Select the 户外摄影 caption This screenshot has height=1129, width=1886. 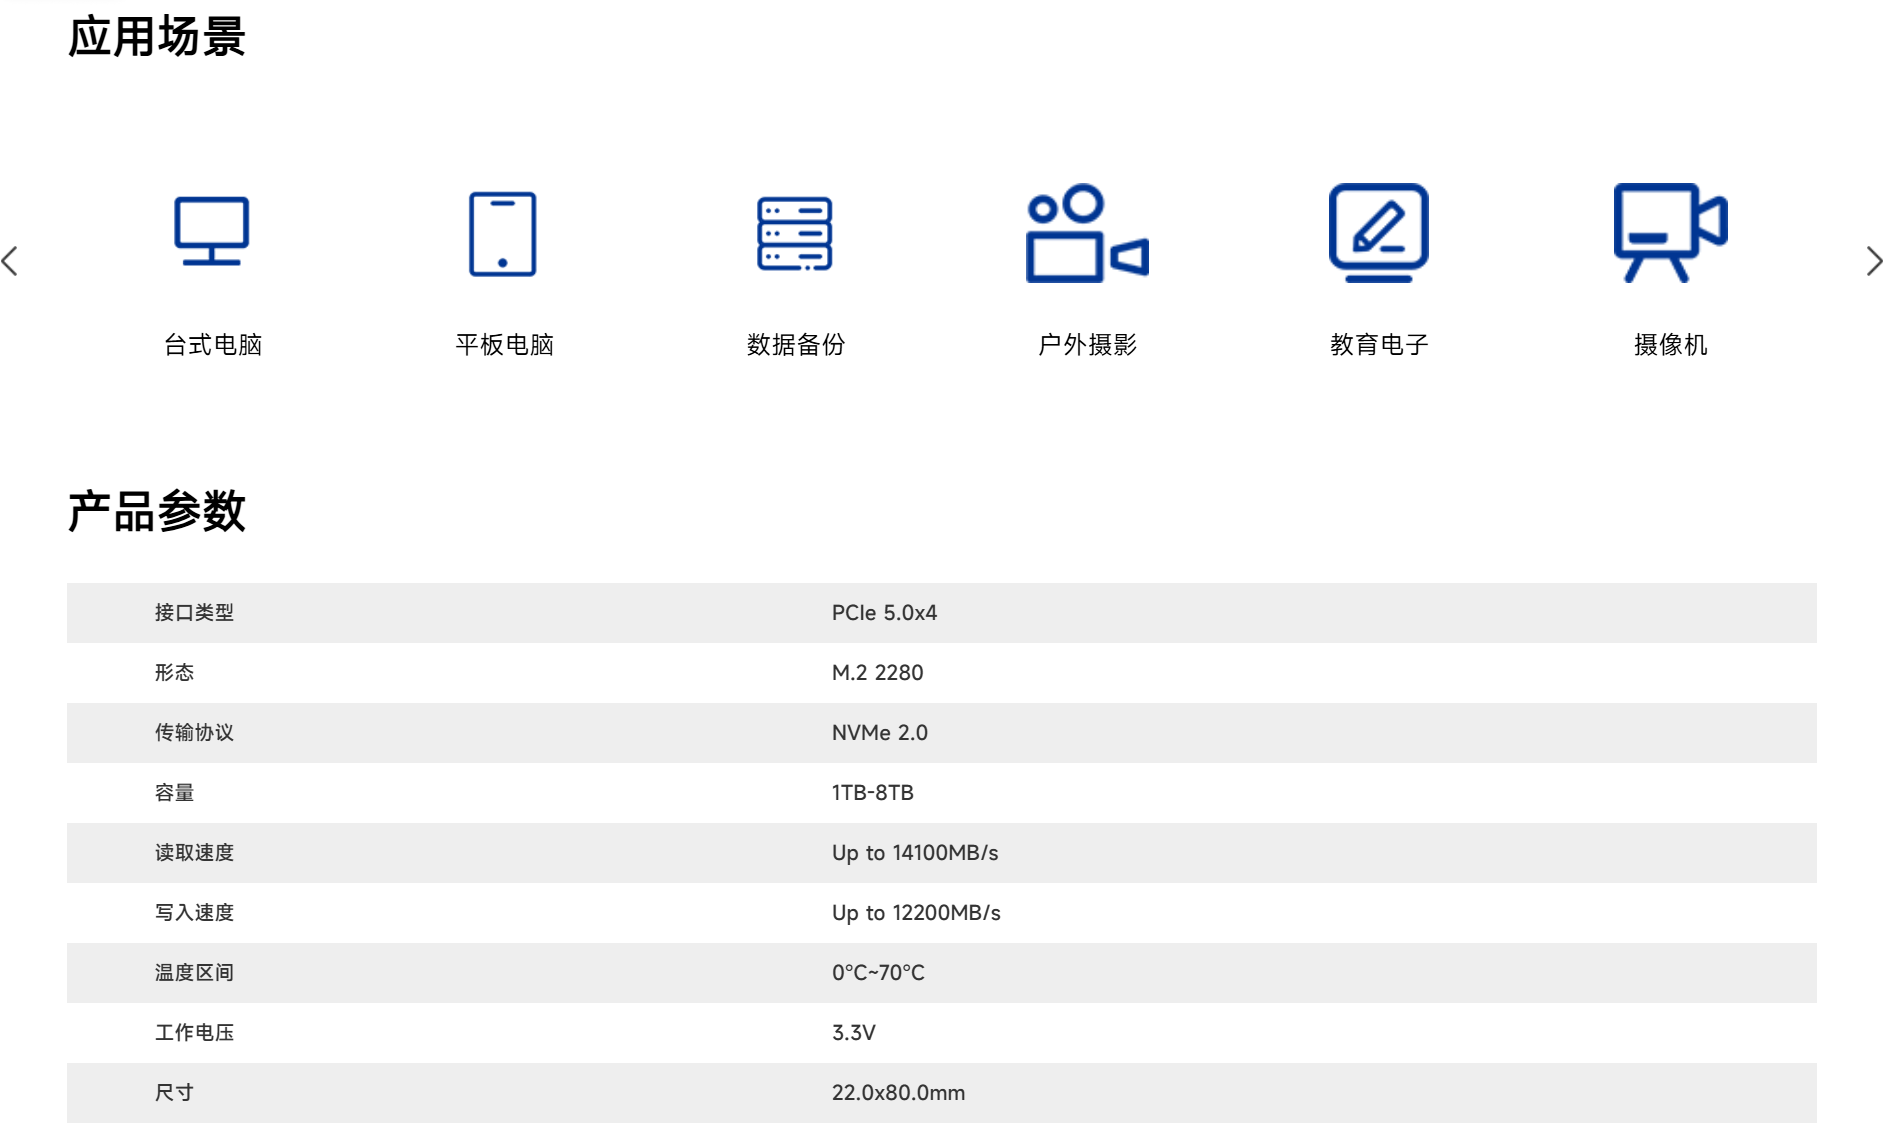1087,345
